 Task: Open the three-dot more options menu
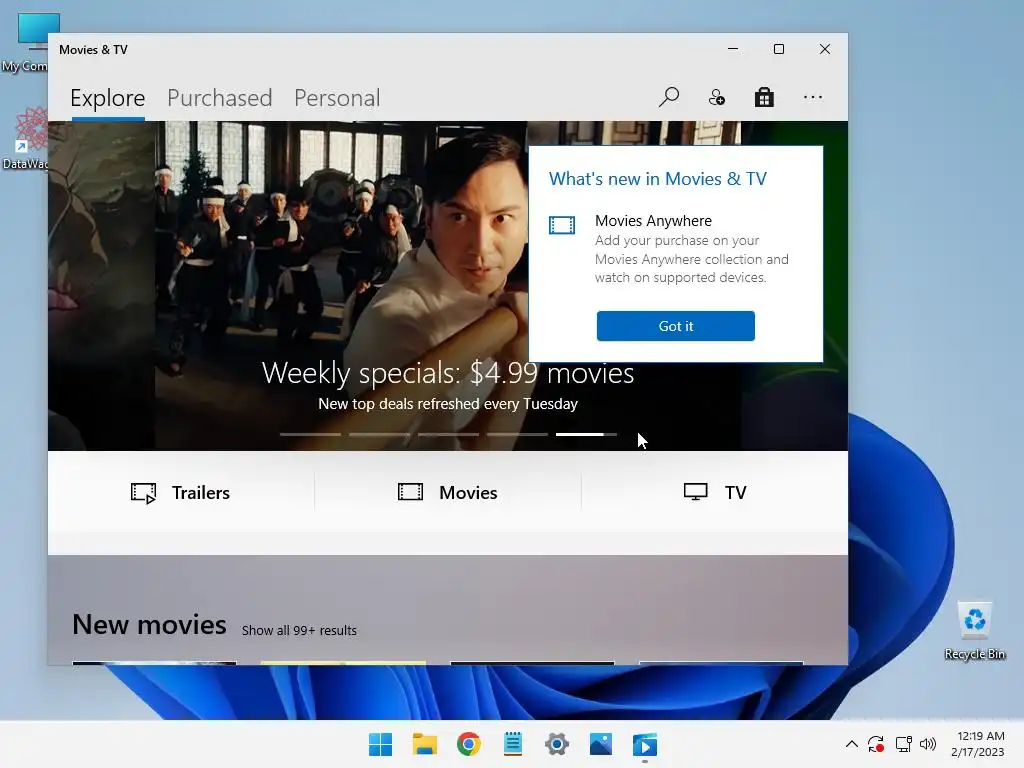[x=813, y=97]
